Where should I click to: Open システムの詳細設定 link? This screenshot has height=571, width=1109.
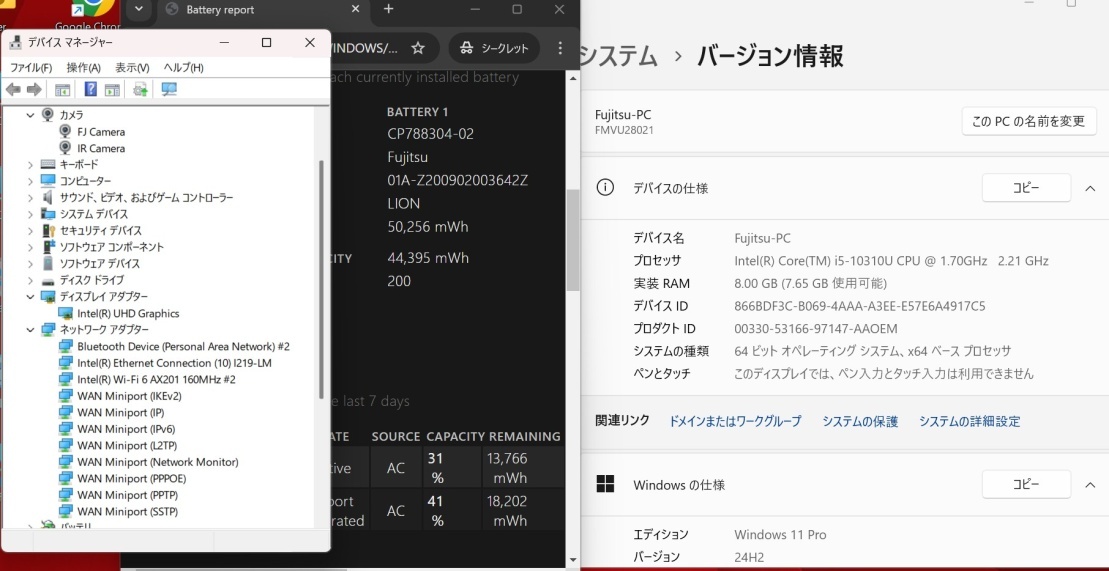point(970,421)
